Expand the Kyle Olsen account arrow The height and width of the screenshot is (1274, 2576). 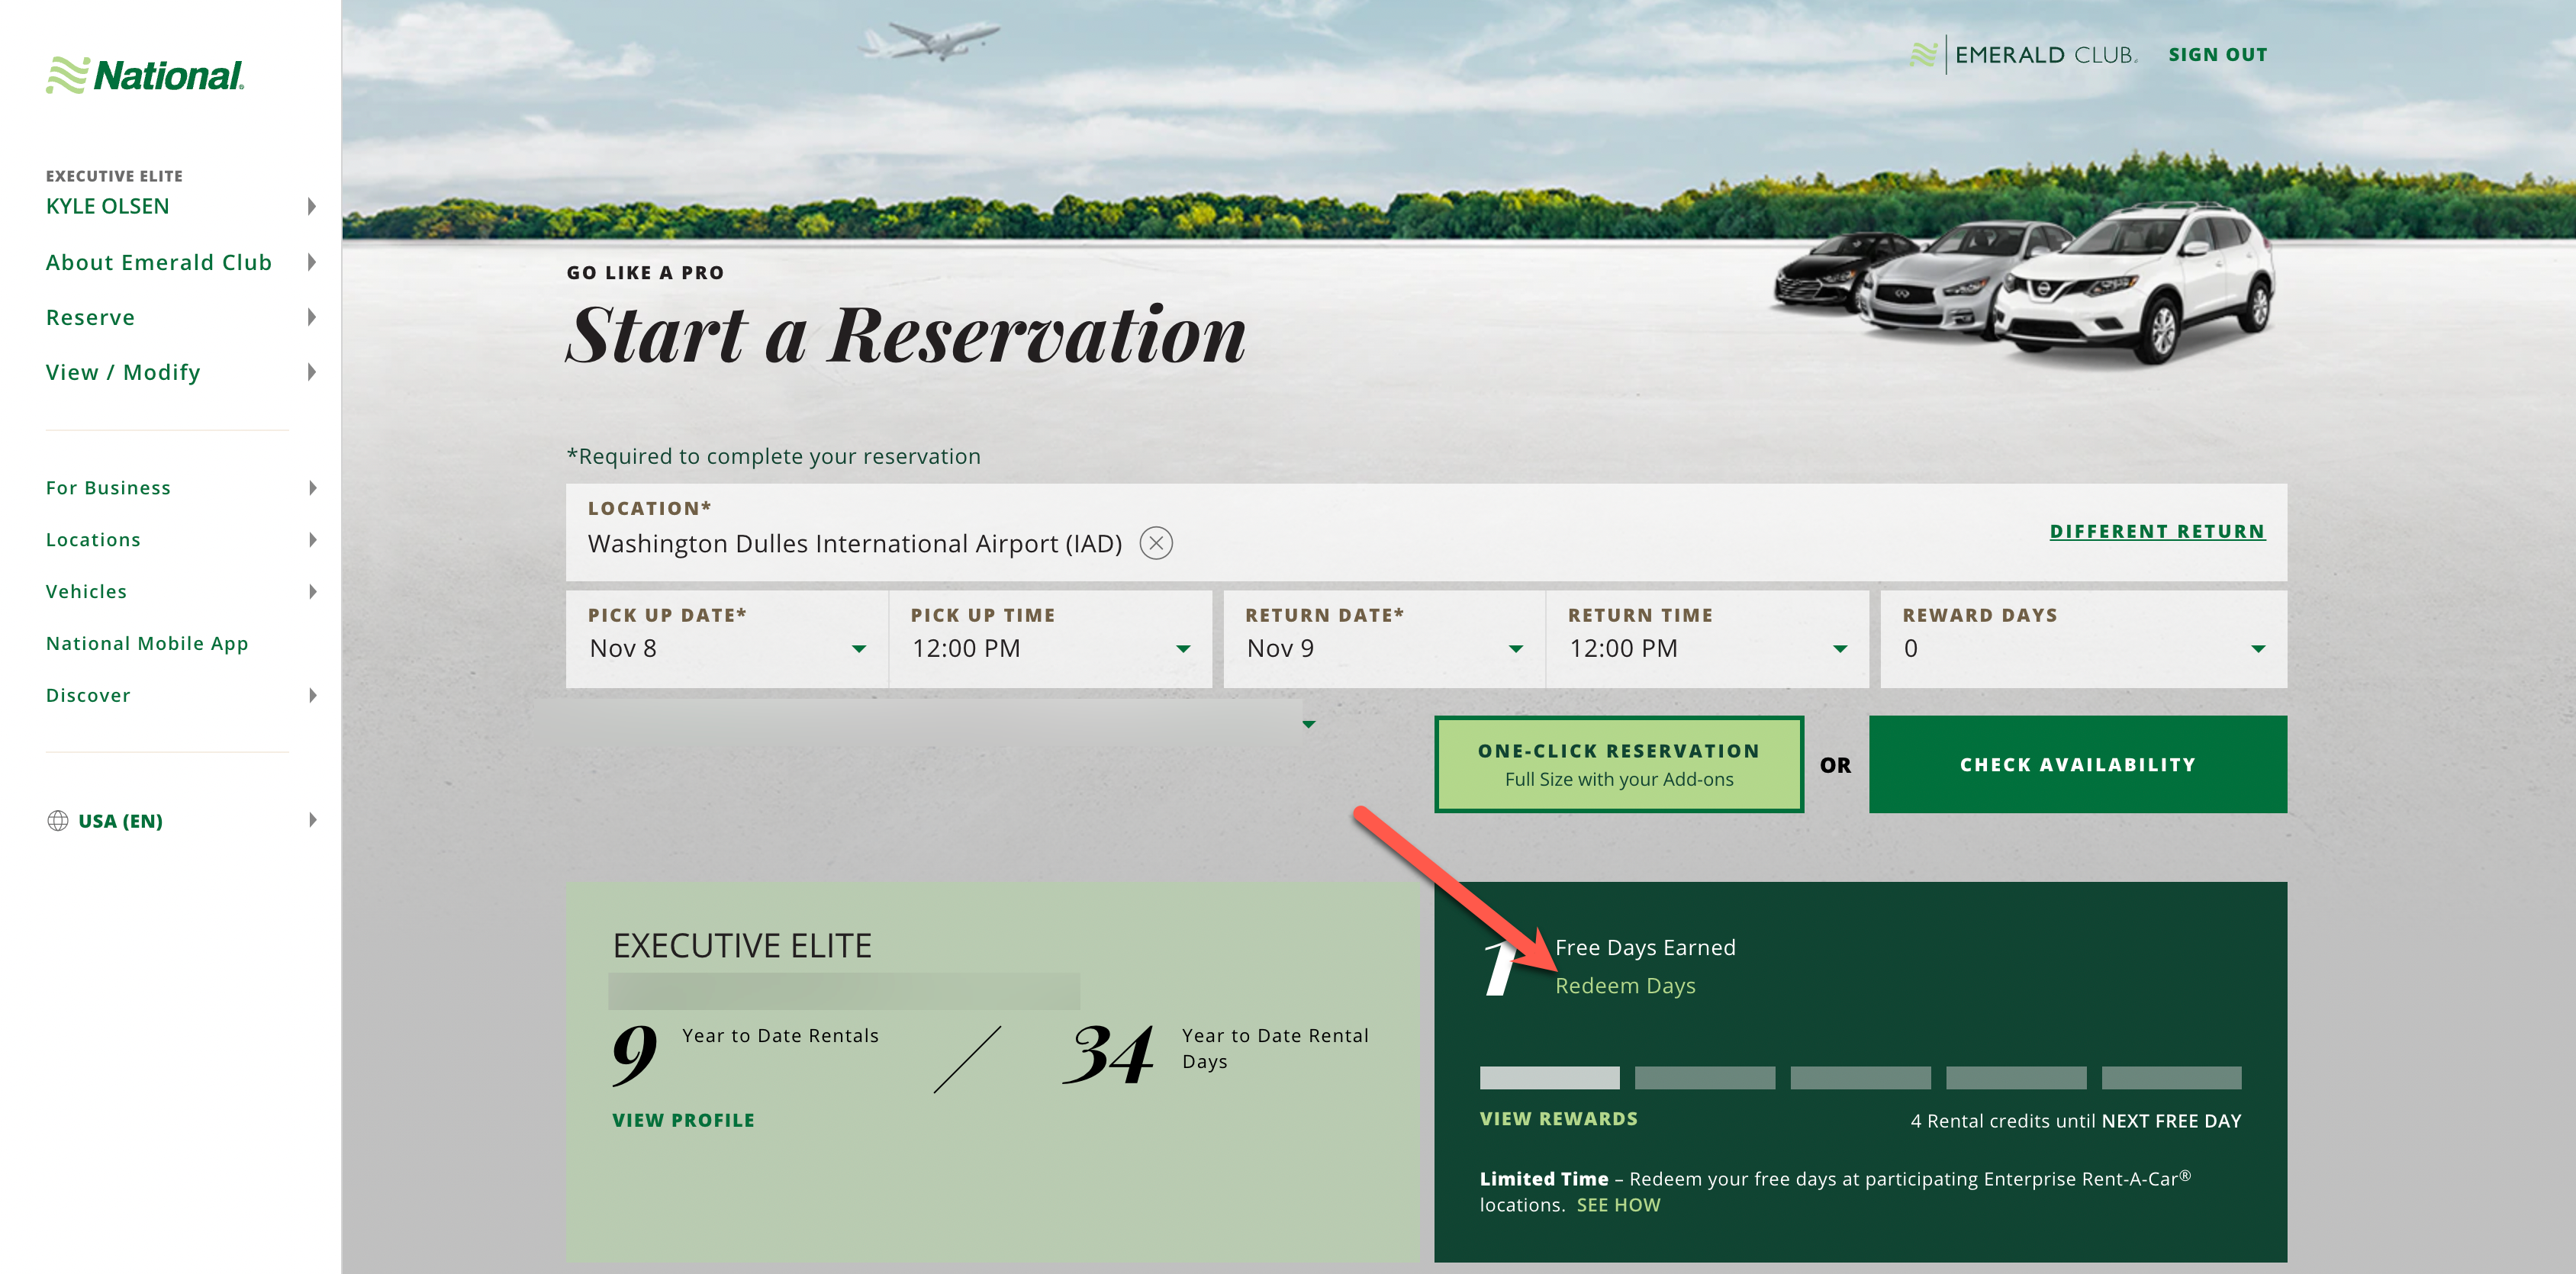312,206
